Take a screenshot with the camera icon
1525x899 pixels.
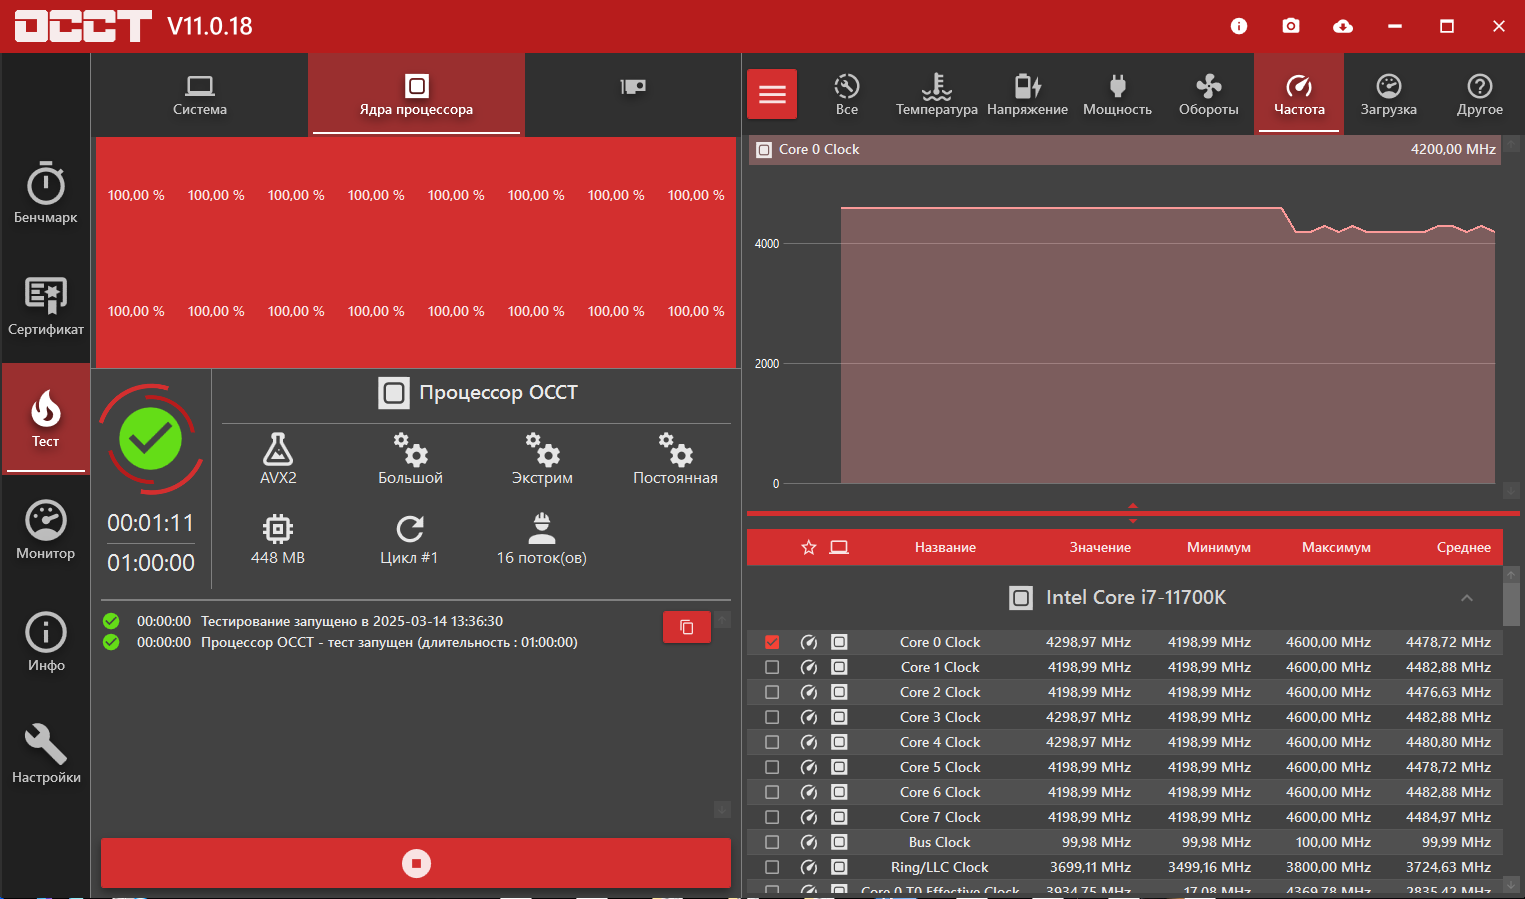pyautogui.click(x=1291, y=26)
